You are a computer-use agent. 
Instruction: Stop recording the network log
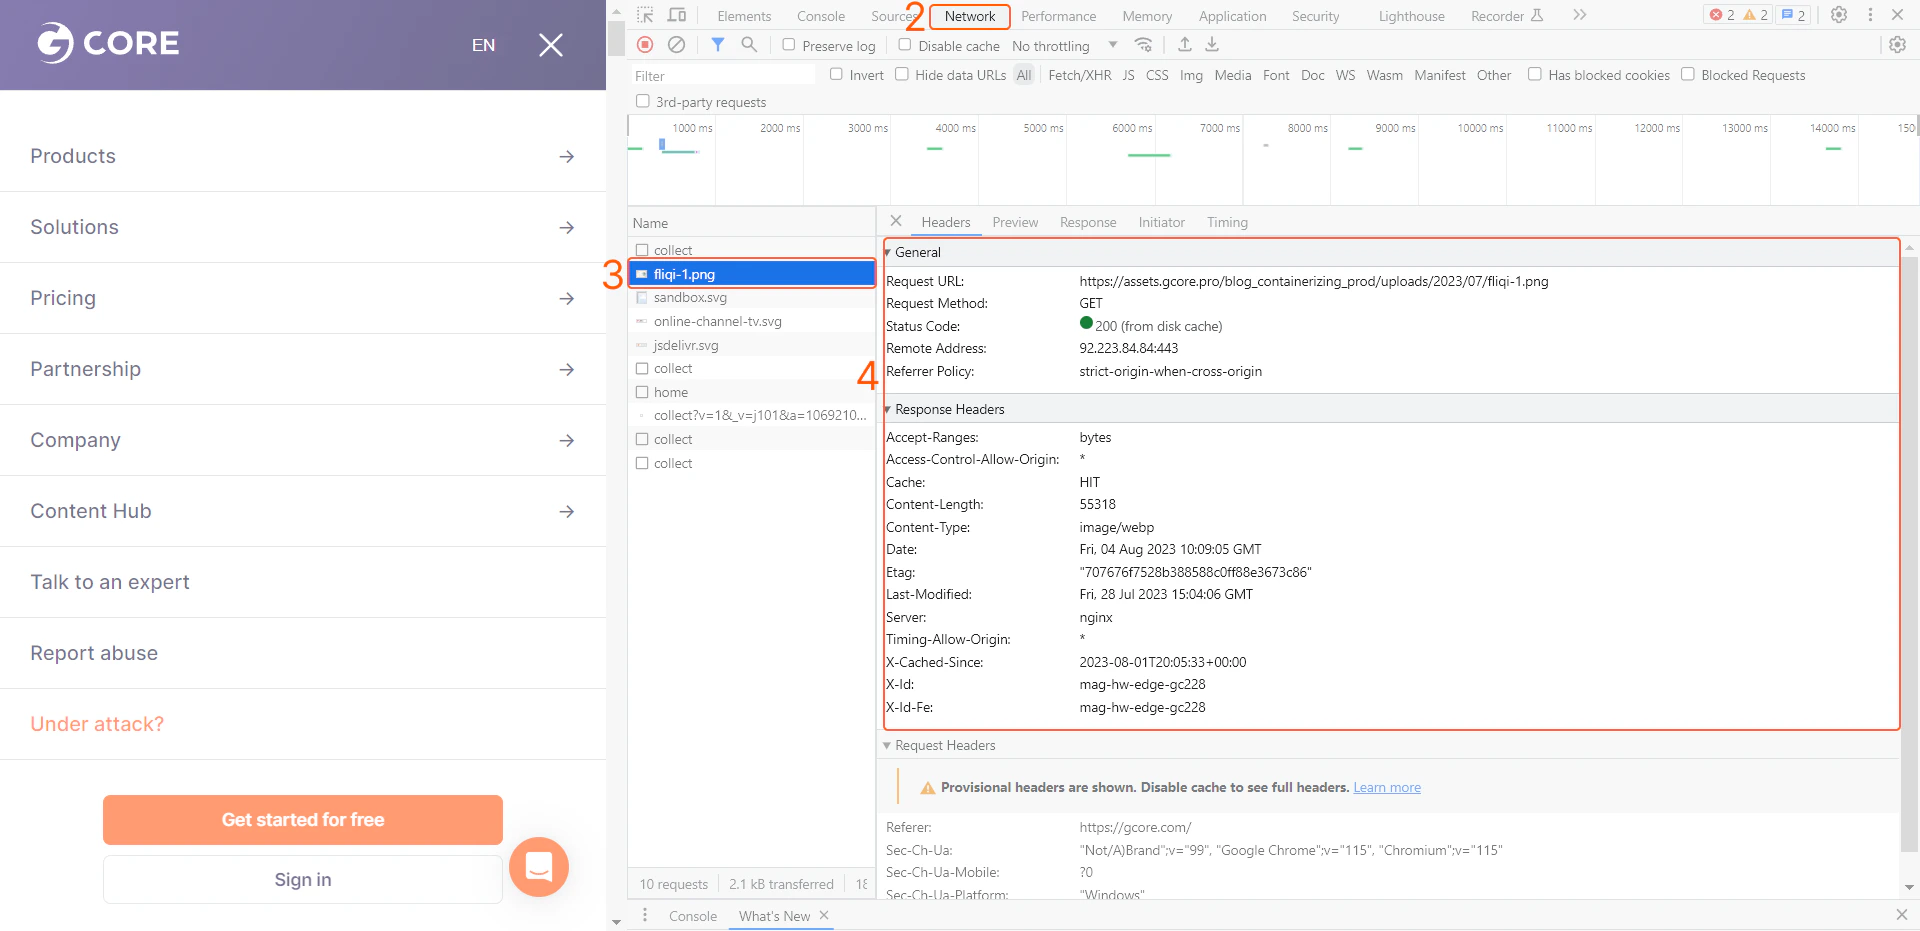pyautogui.click(x=645, y=45)
